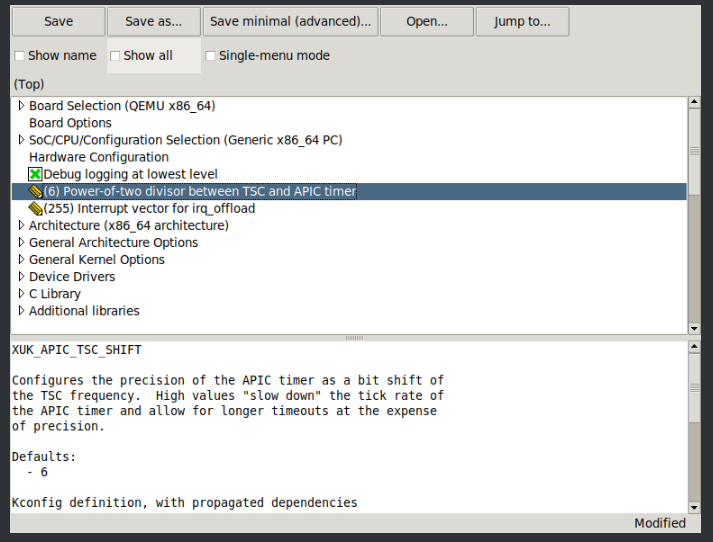Expand SoC/CPU/Configuration Selection arrow
This screenshot has width=713, height=542.
(21, 140)
